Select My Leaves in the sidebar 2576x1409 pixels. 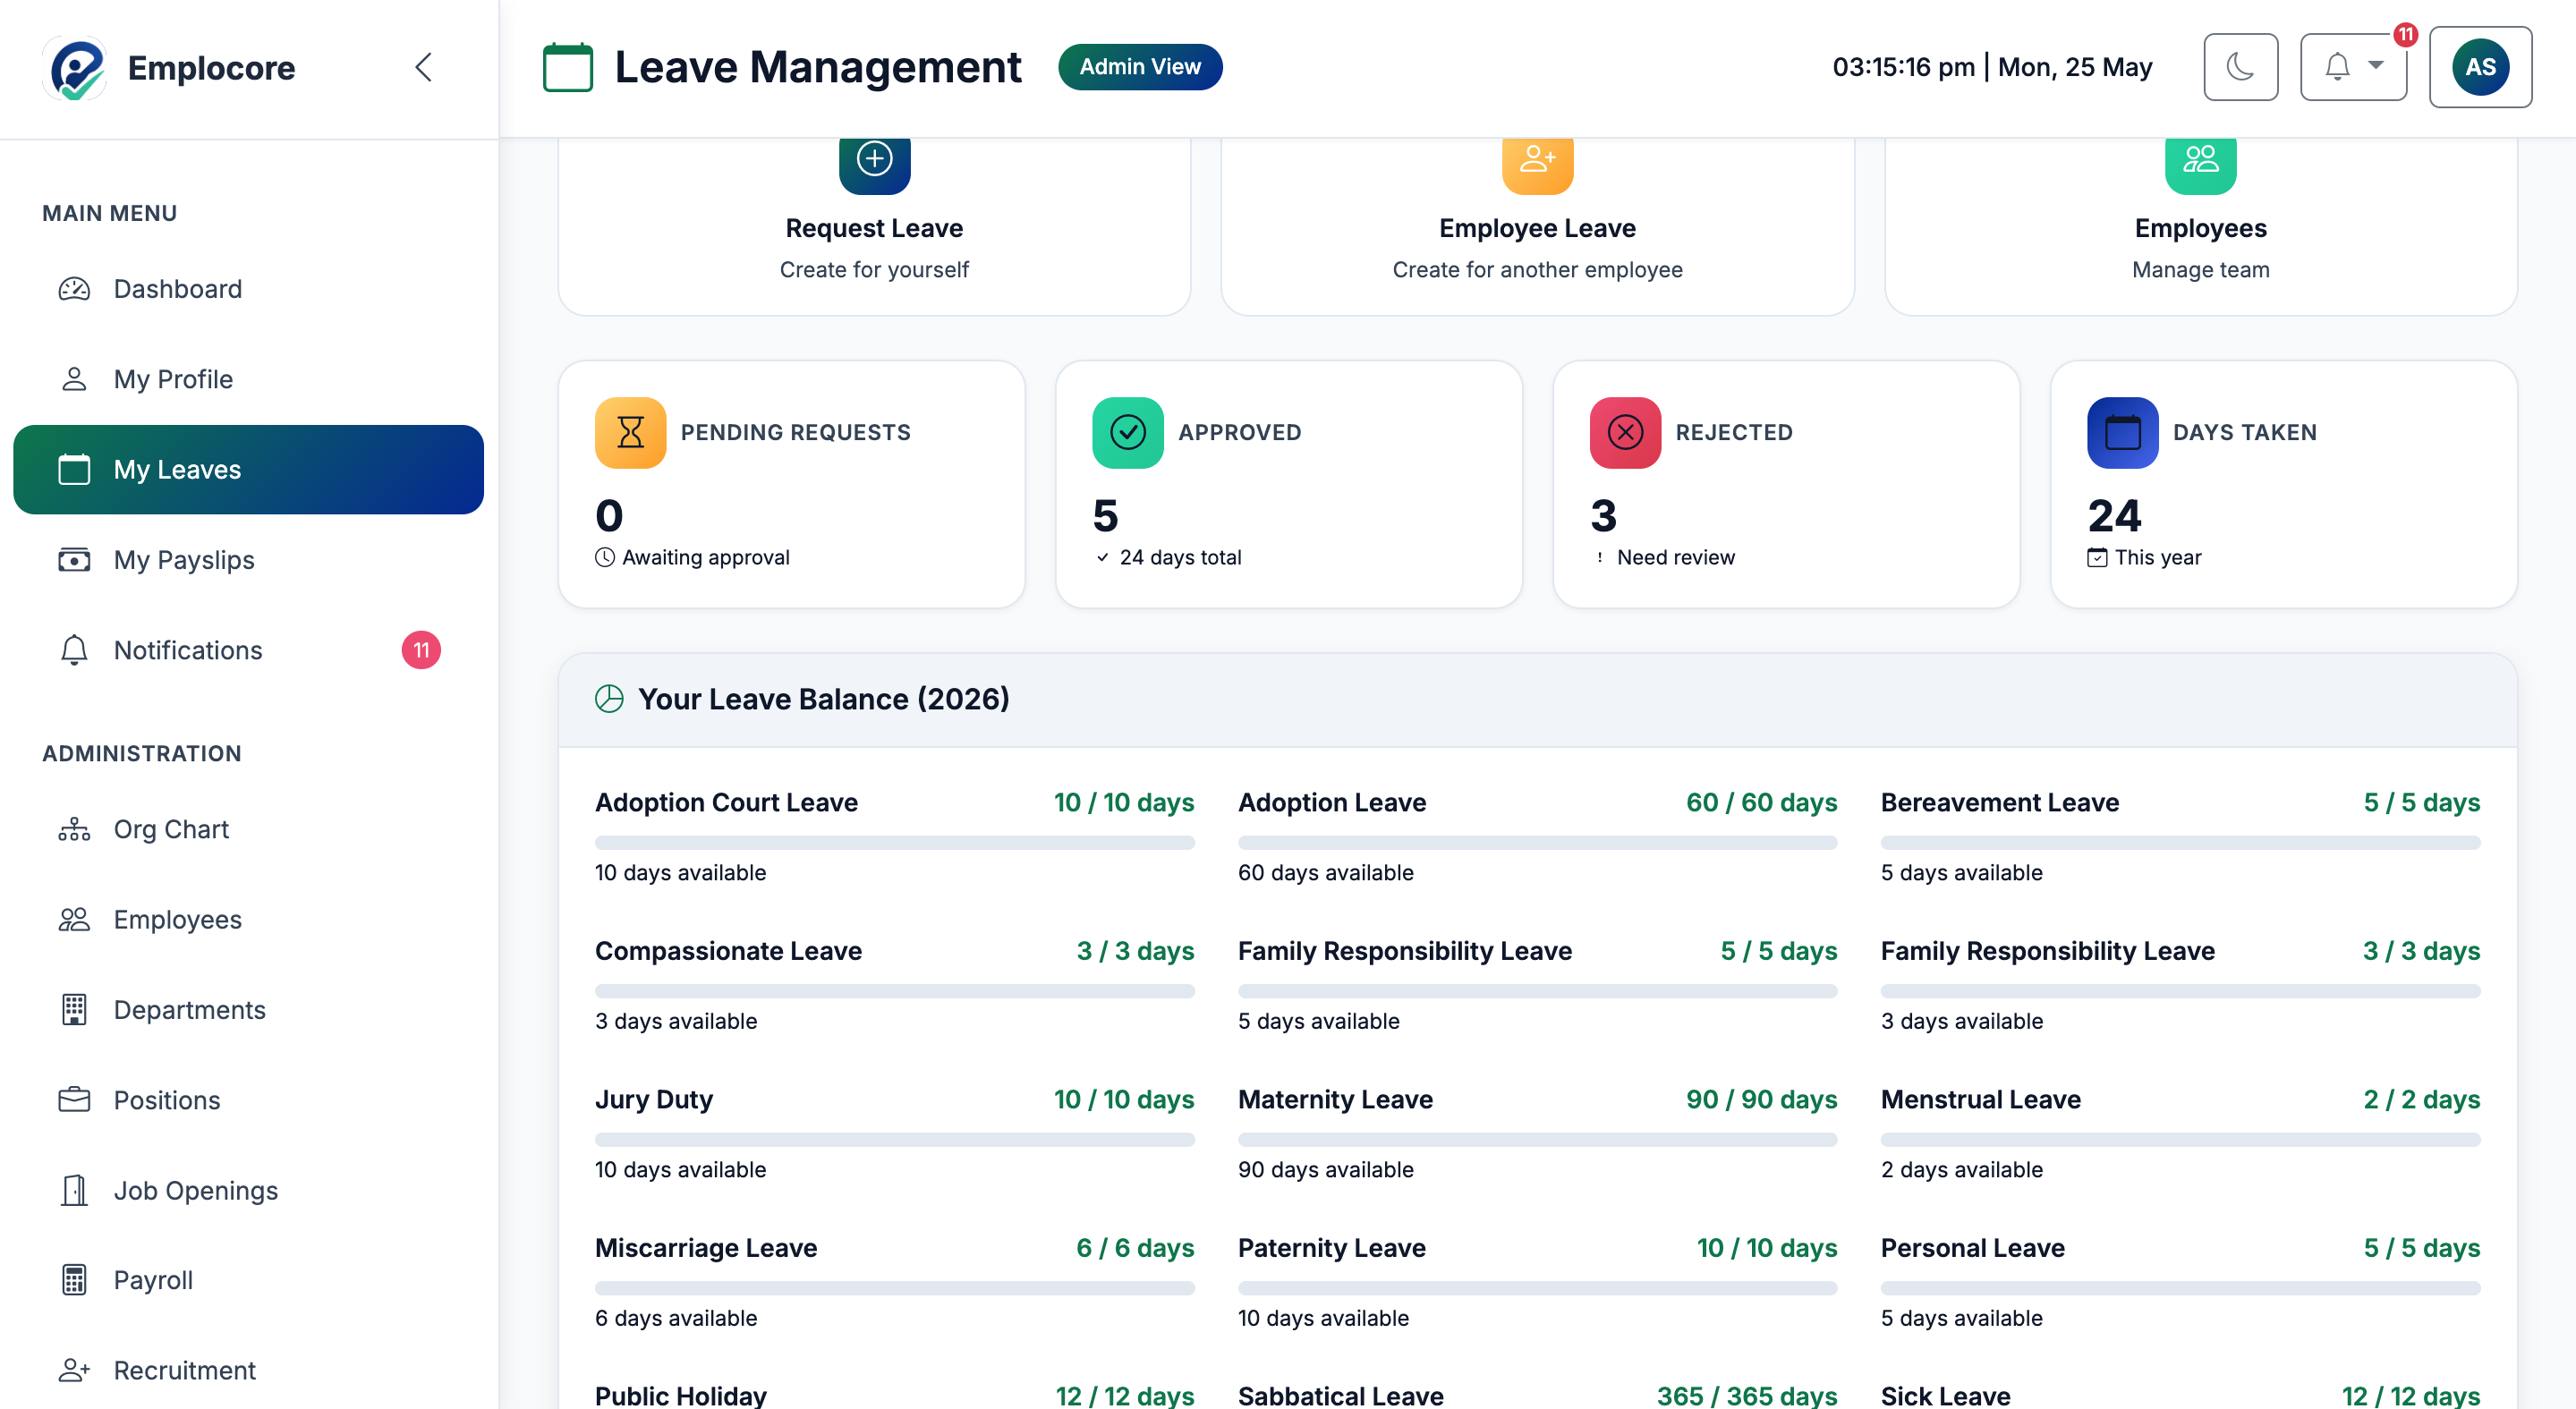point(248,470)
